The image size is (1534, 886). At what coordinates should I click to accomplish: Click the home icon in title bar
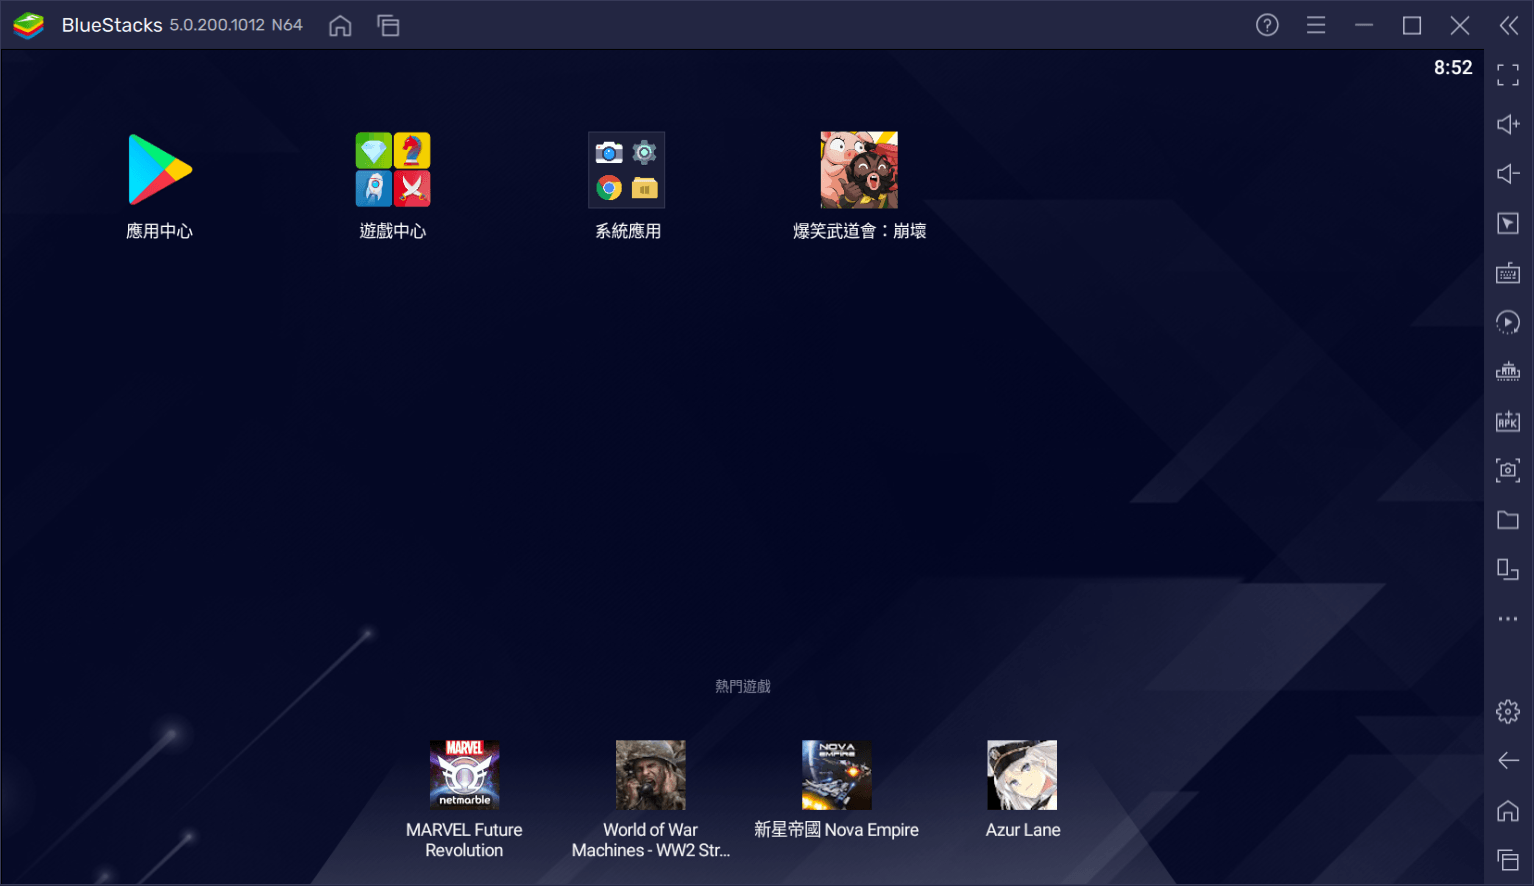tap(340, 26)
